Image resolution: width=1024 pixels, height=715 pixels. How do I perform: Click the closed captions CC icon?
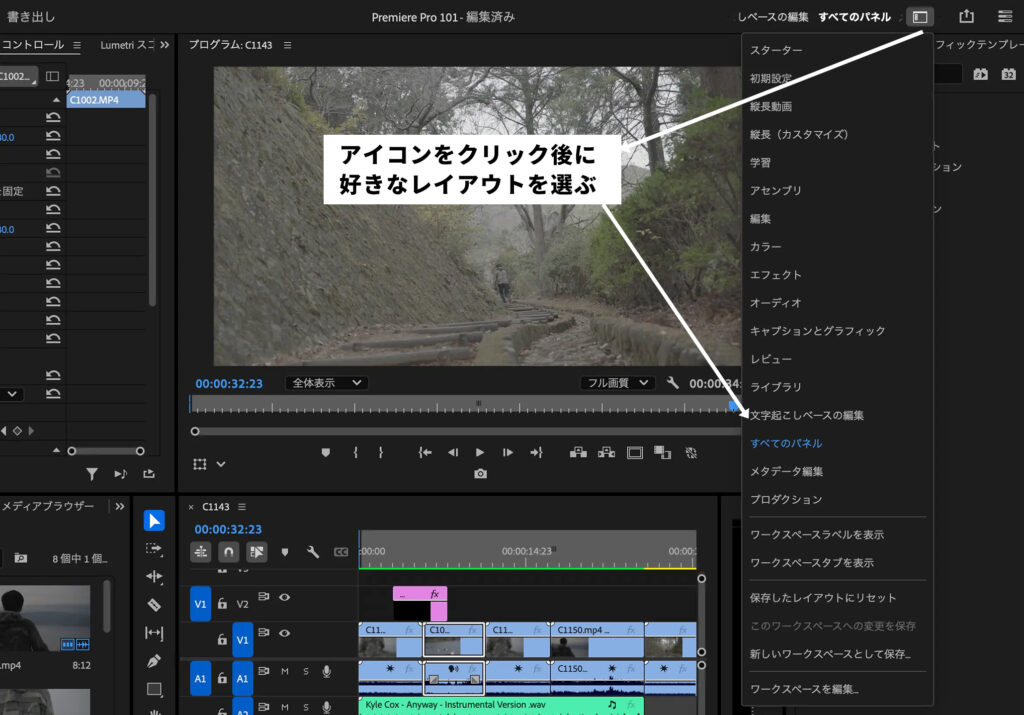click(341, 550)
